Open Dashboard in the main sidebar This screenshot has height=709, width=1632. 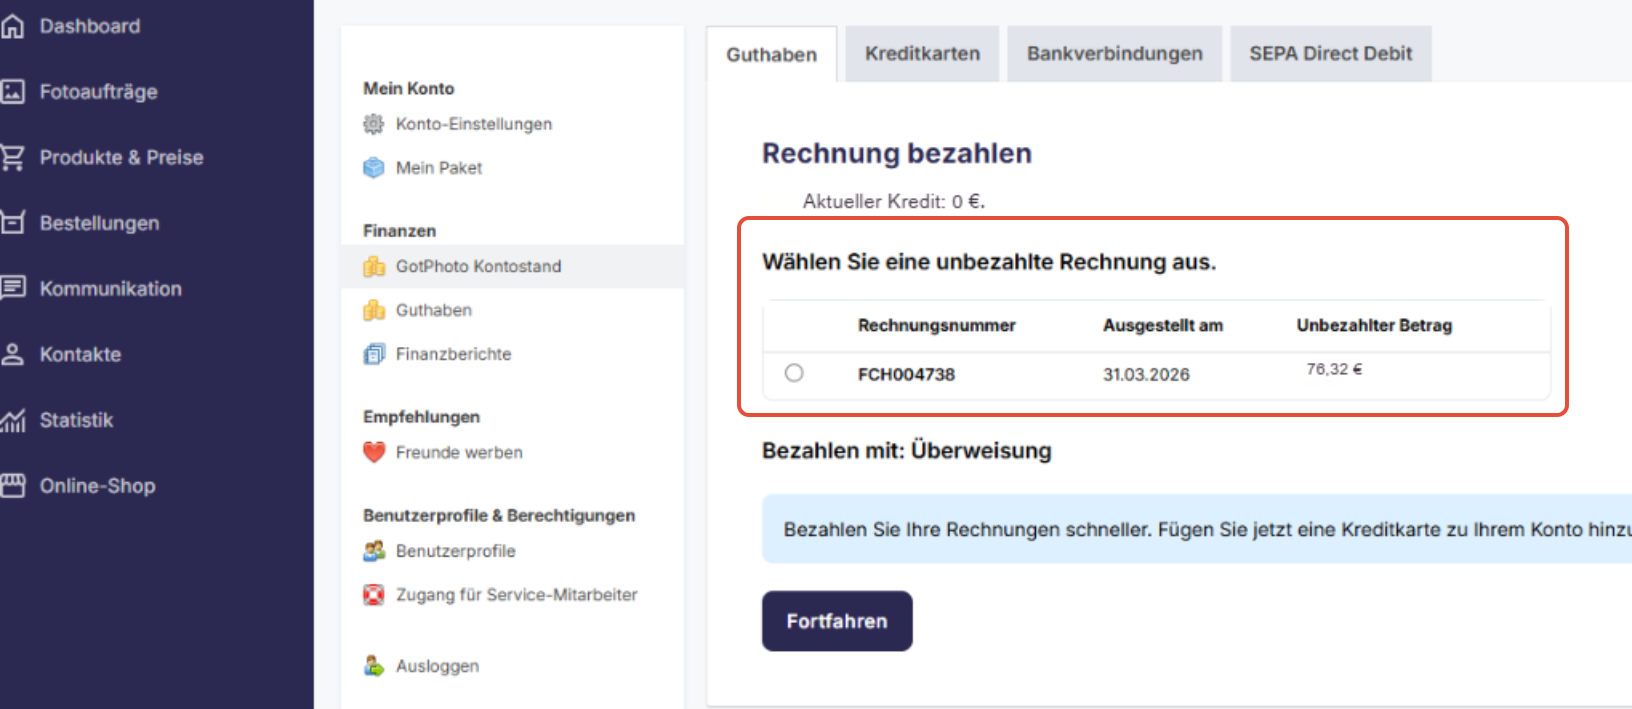pos(90,26)
